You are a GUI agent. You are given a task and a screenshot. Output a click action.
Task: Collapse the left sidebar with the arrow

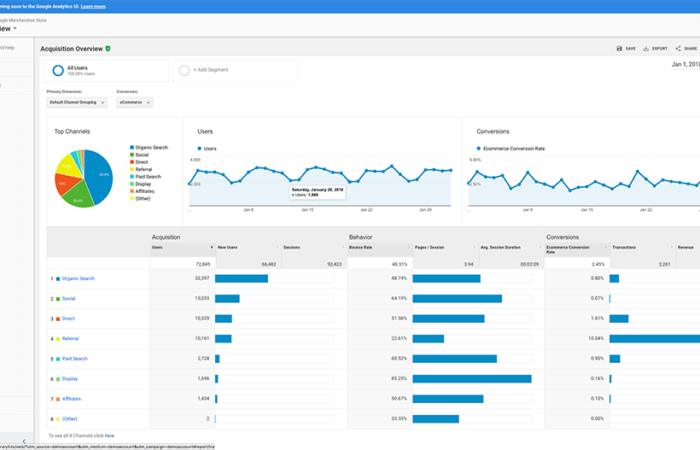pyautogui.click(x=23, y=441)
